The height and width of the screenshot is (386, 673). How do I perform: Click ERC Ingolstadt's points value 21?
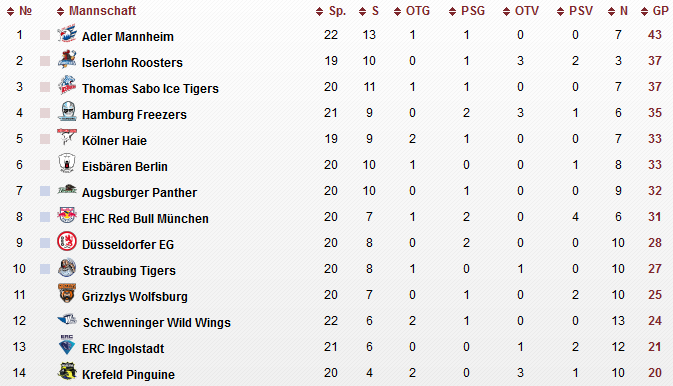655,346
